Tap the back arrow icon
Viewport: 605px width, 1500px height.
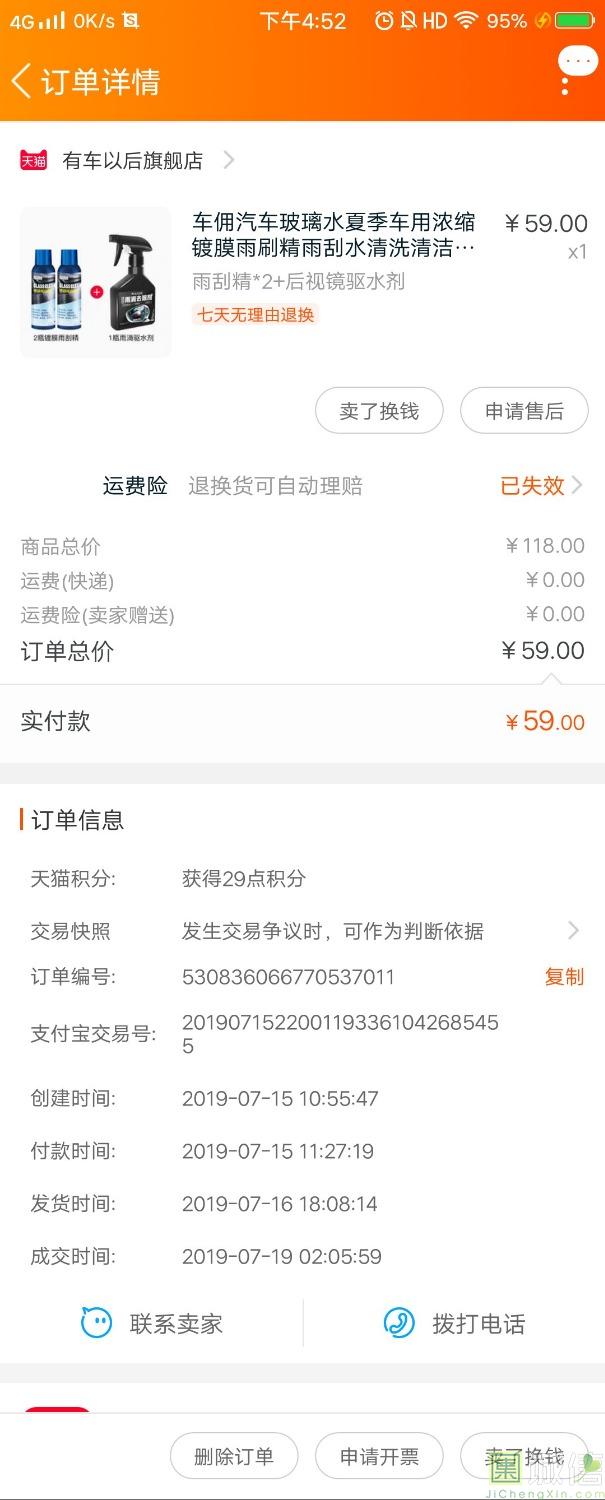pyautogui.click(x=22, y=81)
